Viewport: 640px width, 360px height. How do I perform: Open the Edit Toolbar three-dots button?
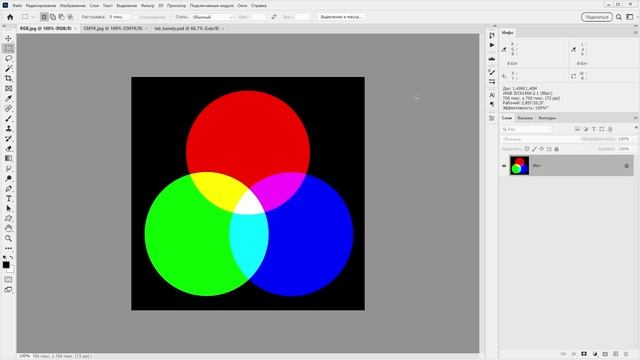pyautogui.click(x=8, y=248)
